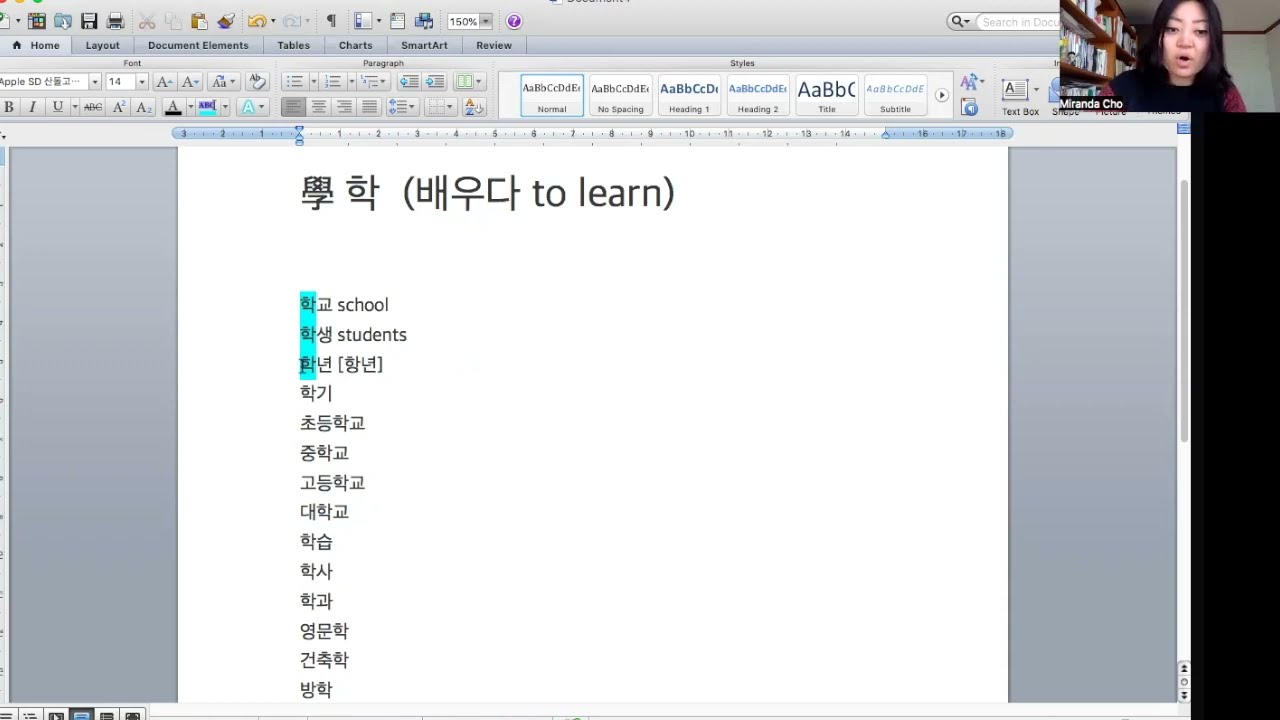Image resolution: width=1280 pixels, height=720 pixels.
Task: Toggle Bold formatting
Action: (x=9, y=107)
